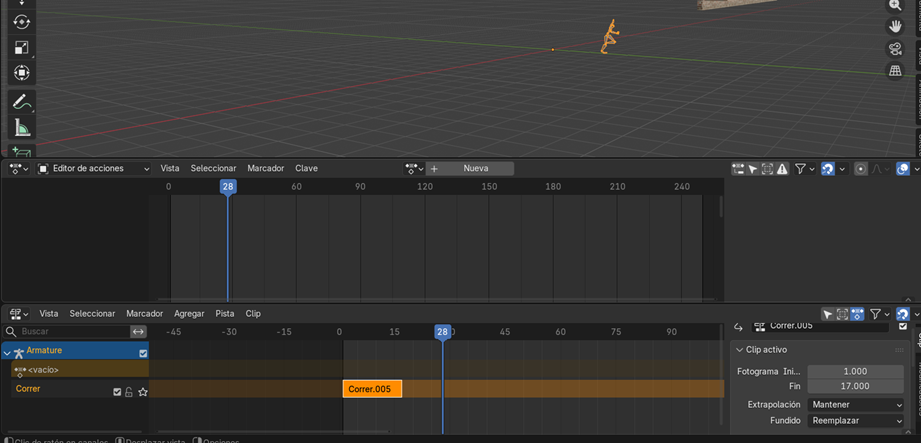Open the Agregar menu in NLA editor

(189, 314)
